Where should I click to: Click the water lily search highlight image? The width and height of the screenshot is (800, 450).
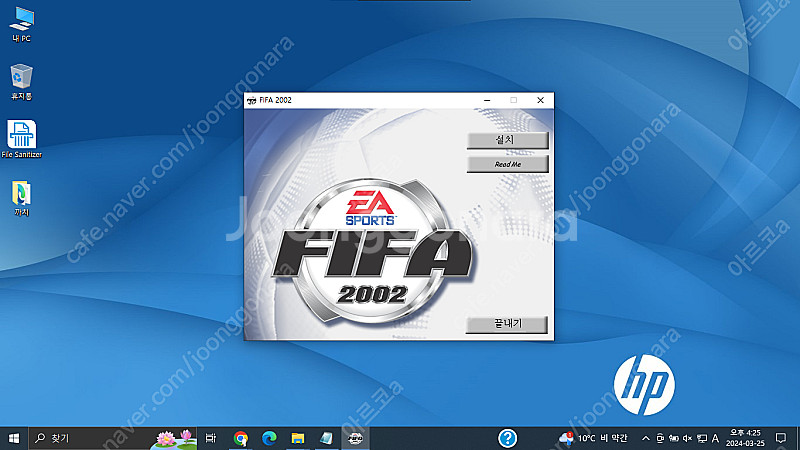pyautogui.click(x=174, y=439)
